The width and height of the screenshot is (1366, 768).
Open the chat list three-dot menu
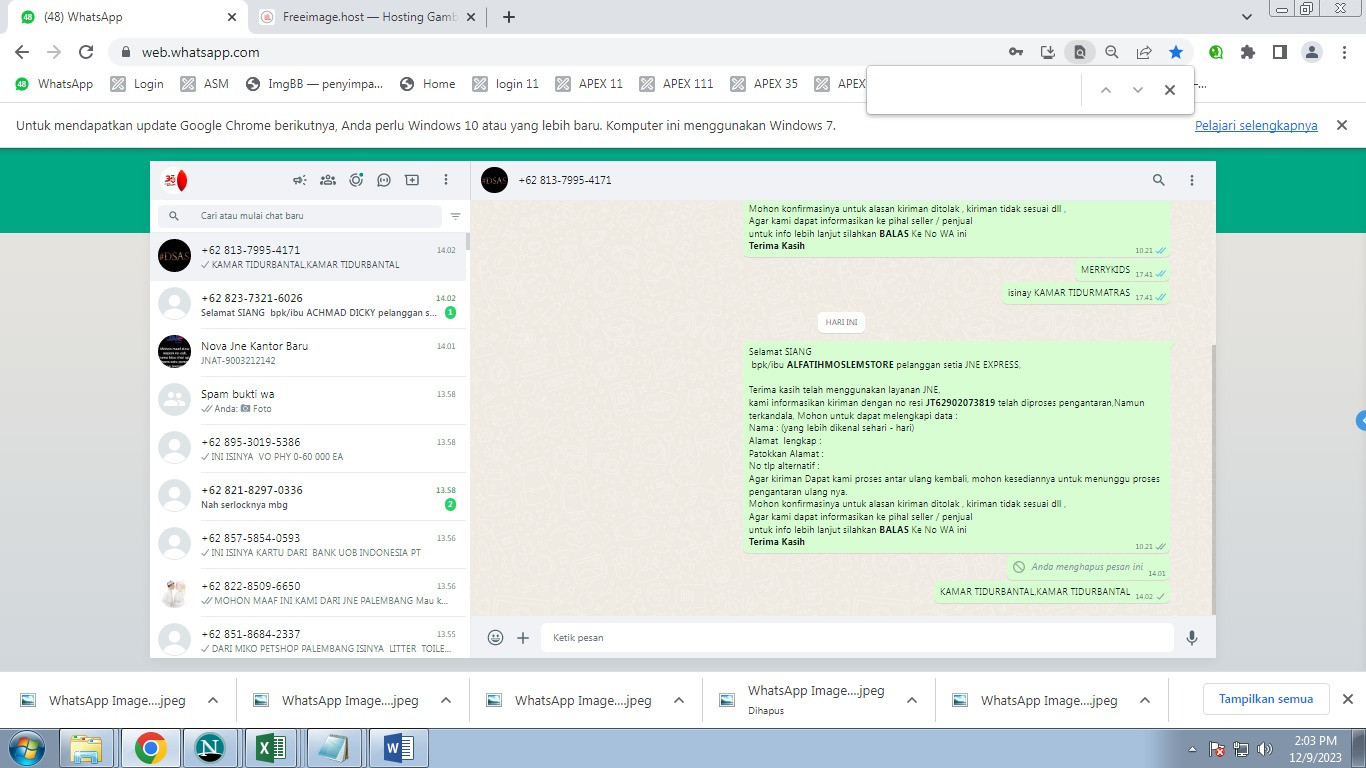point(446,180)
